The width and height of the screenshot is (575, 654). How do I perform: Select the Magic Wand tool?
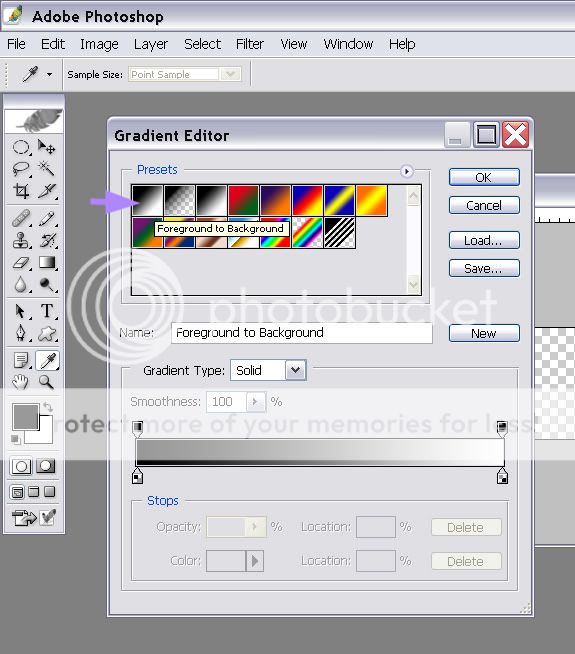[46, 169]
